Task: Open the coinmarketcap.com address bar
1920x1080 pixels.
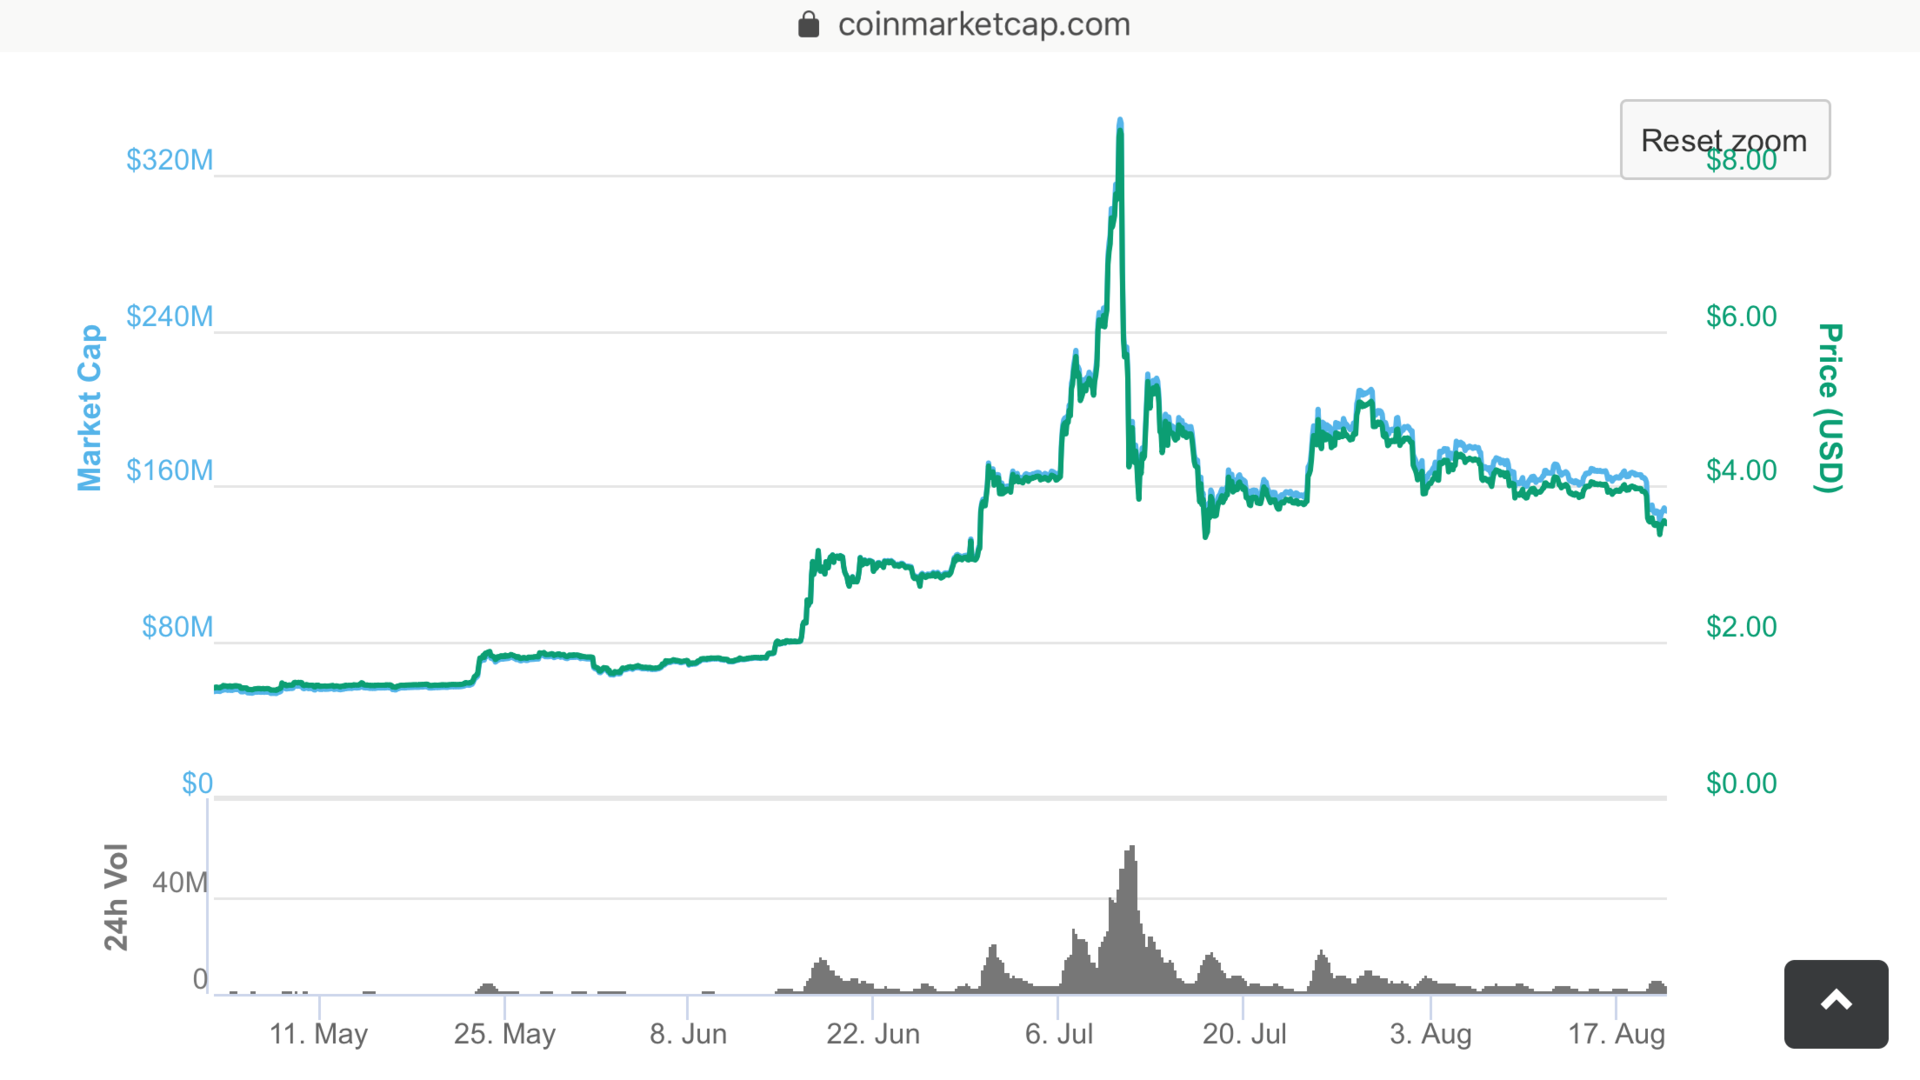Action: tap(983, 23)
